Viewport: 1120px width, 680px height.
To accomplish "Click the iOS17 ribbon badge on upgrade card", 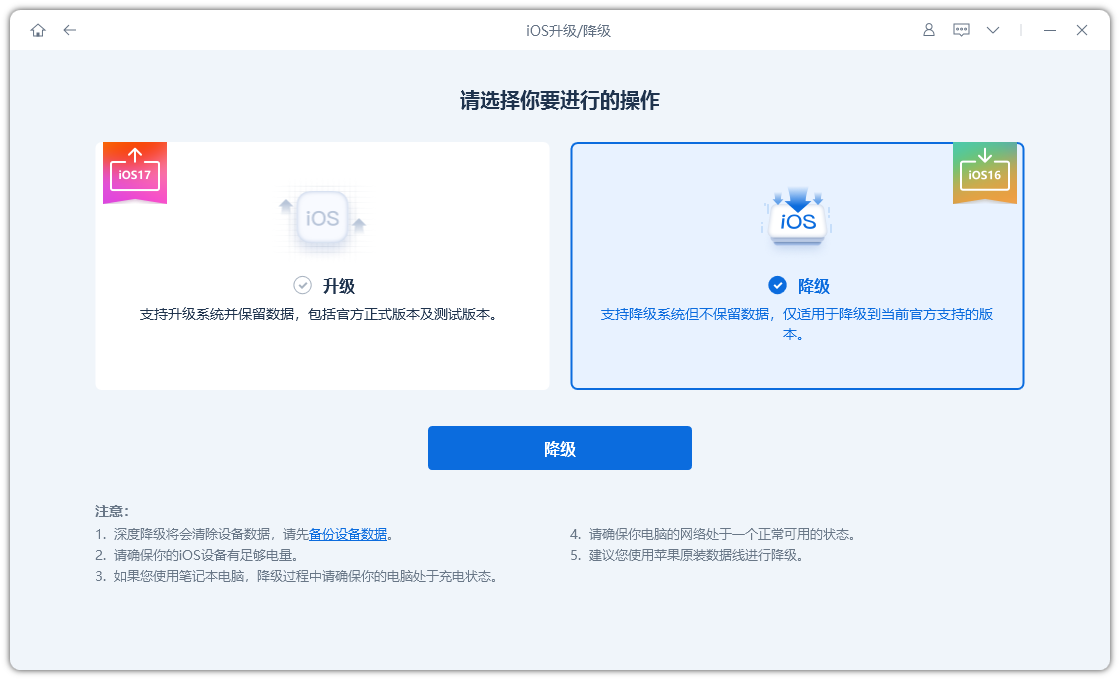I will (x=134, y=170).
